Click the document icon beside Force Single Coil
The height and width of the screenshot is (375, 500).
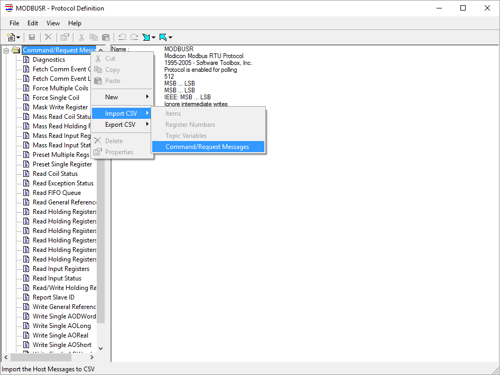(26, 98)
